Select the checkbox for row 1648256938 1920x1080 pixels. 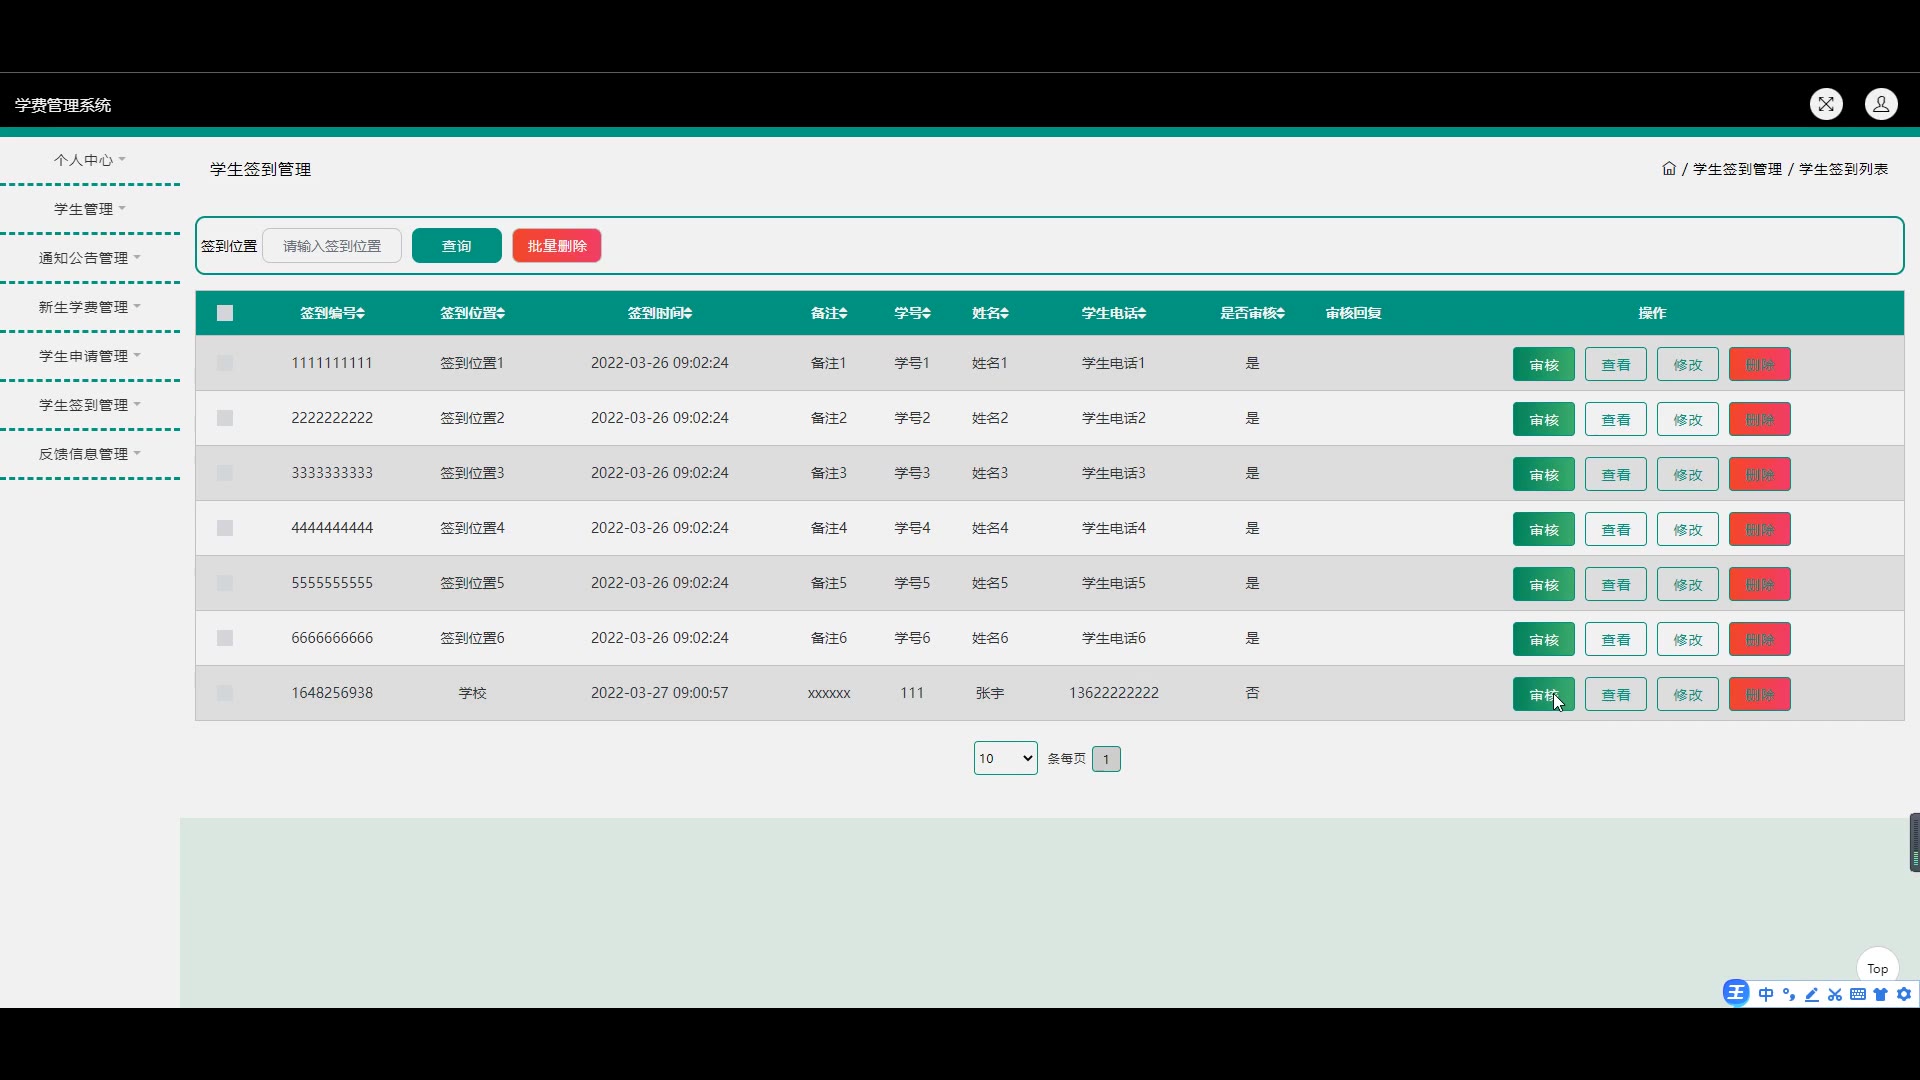tap(225, 693)
